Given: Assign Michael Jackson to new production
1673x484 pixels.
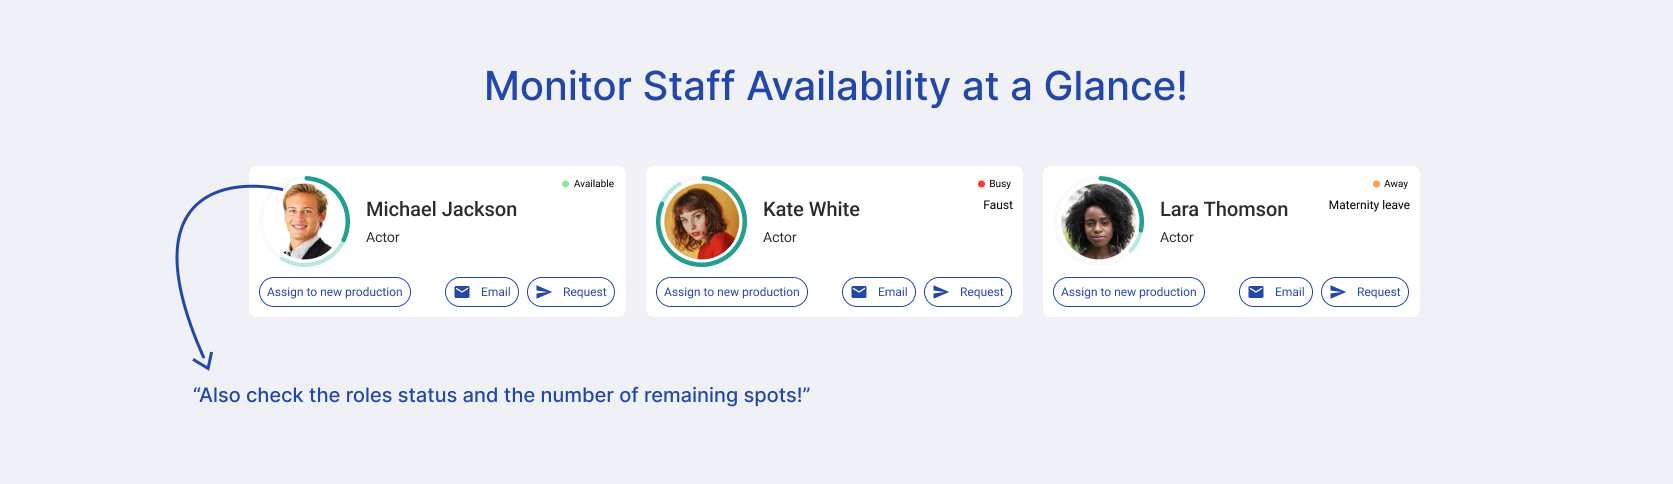Looking at the screenshot, I should point(335,292).
